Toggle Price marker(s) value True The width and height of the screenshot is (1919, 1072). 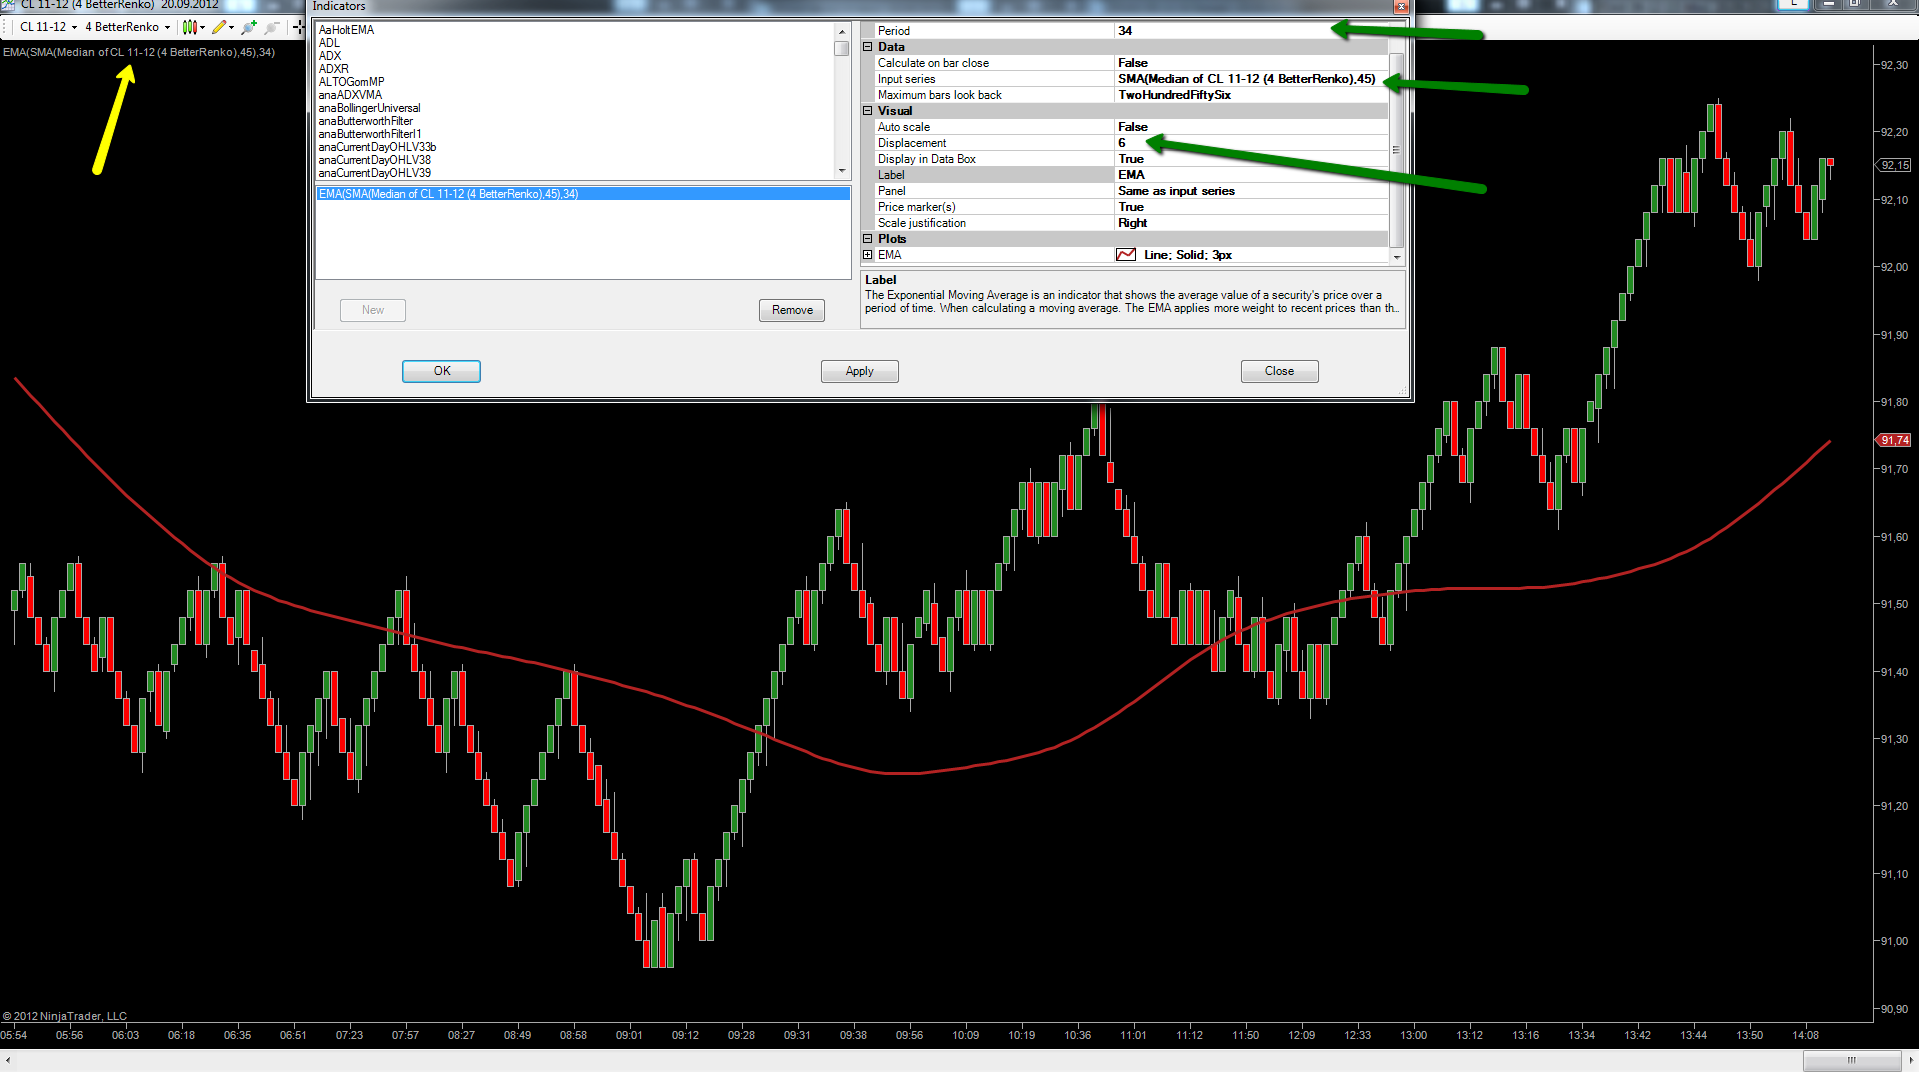point(1250,207)
